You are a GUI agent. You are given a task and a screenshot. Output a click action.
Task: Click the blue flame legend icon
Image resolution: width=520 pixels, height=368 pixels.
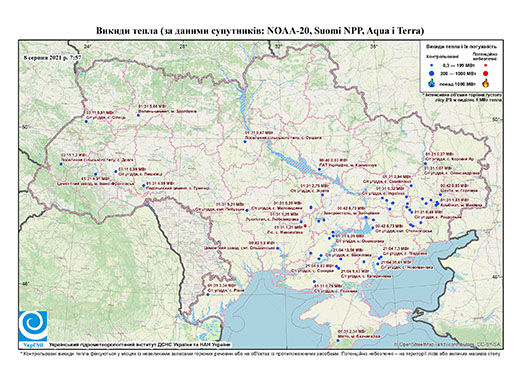pyautogui.click(x=432, y=83)
